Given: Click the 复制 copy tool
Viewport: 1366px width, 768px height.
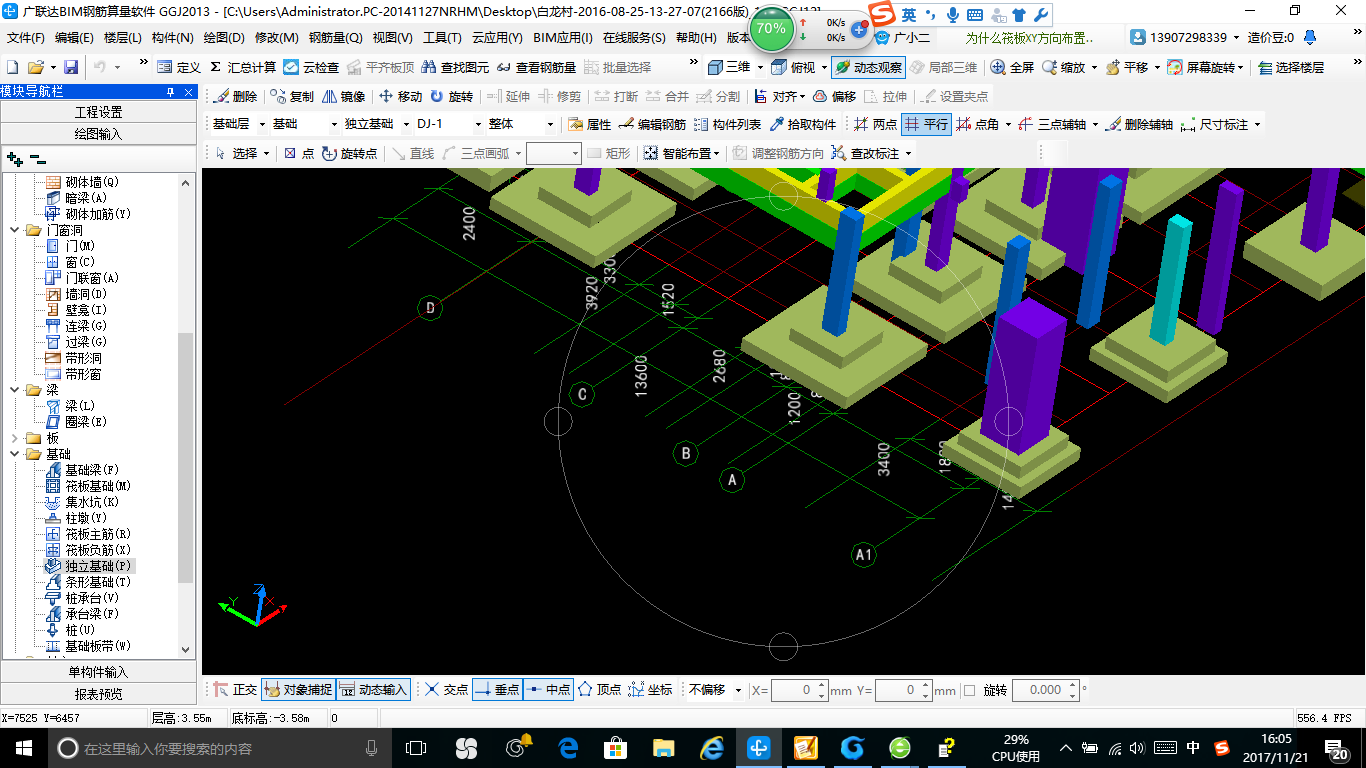Looking at the screenshot, I should pyautogui.click(x=291, y=96).
